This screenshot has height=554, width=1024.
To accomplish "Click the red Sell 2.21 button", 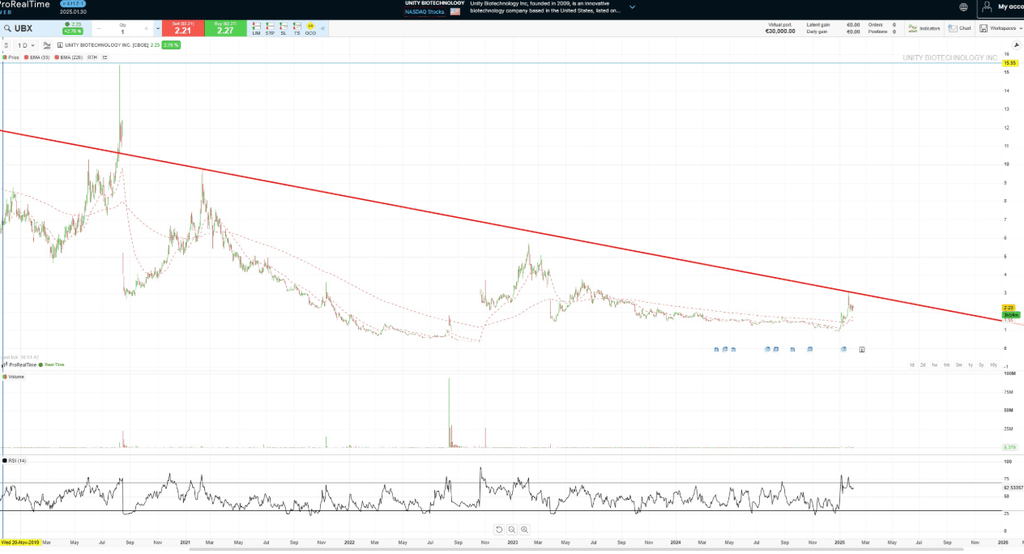I will coord(183,29).
